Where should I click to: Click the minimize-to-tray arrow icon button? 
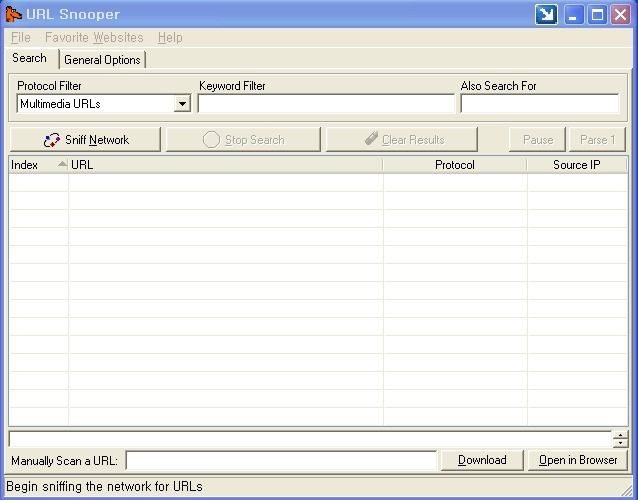tap(546, 15)
